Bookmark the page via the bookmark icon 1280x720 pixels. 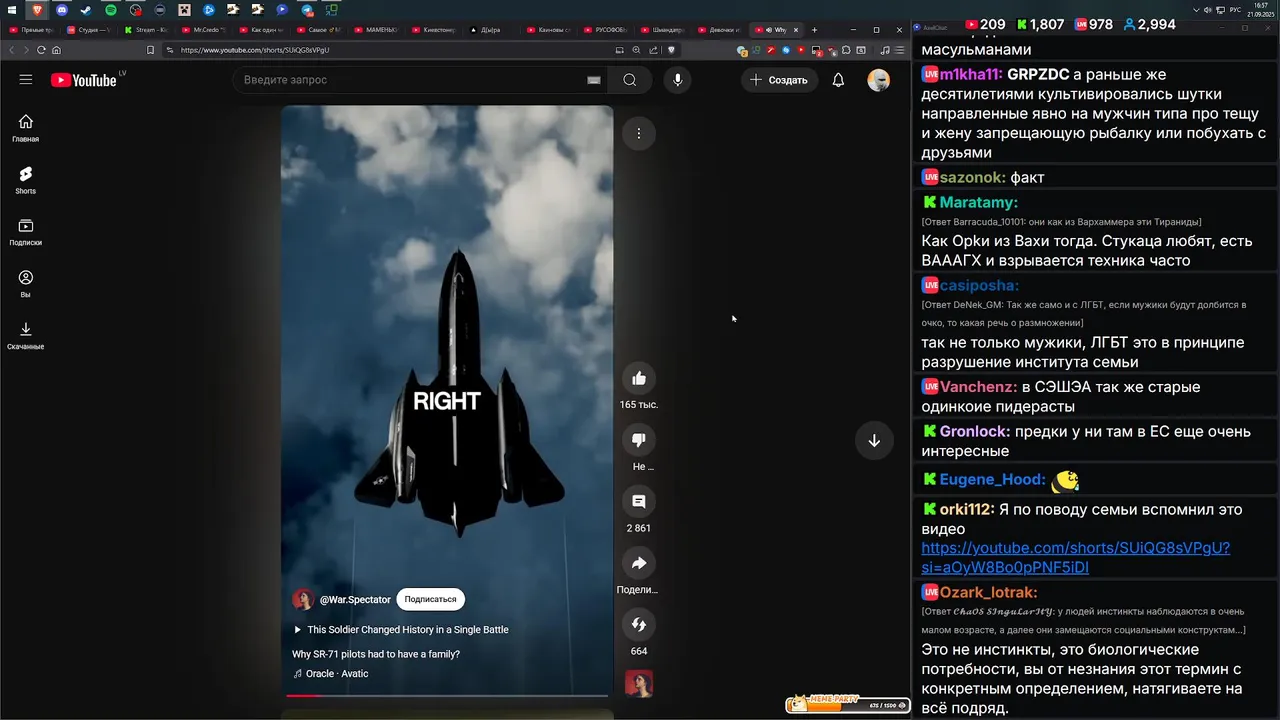point(150,50)
